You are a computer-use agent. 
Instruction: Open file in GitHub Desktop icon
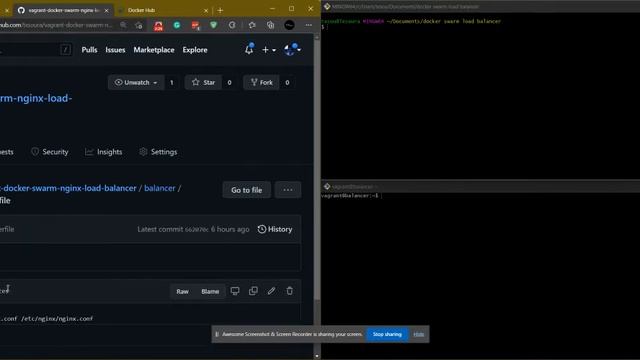(235, 291)
